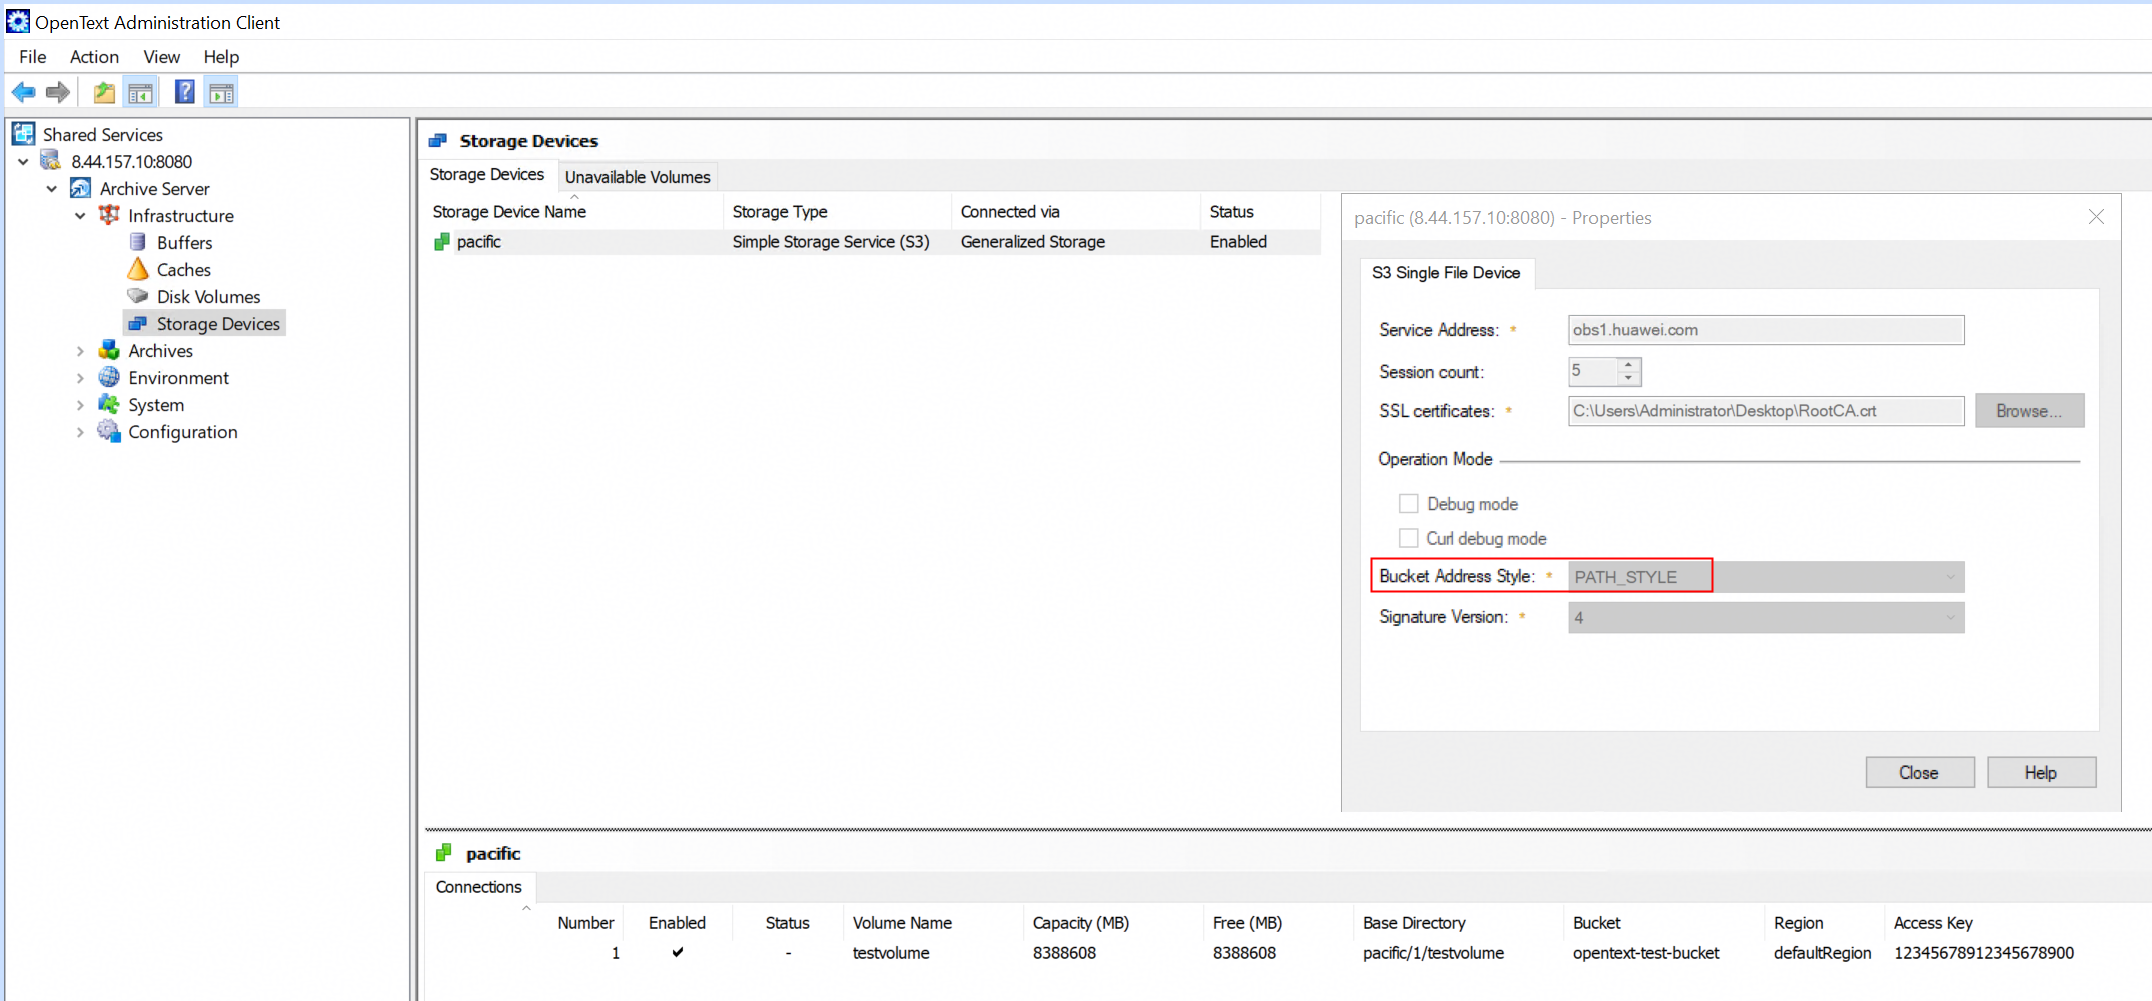This screenshot has width=2152, height=1001.
Task: Toggle the Show/Hide Console Tree icon
Action: click(140, 93)
